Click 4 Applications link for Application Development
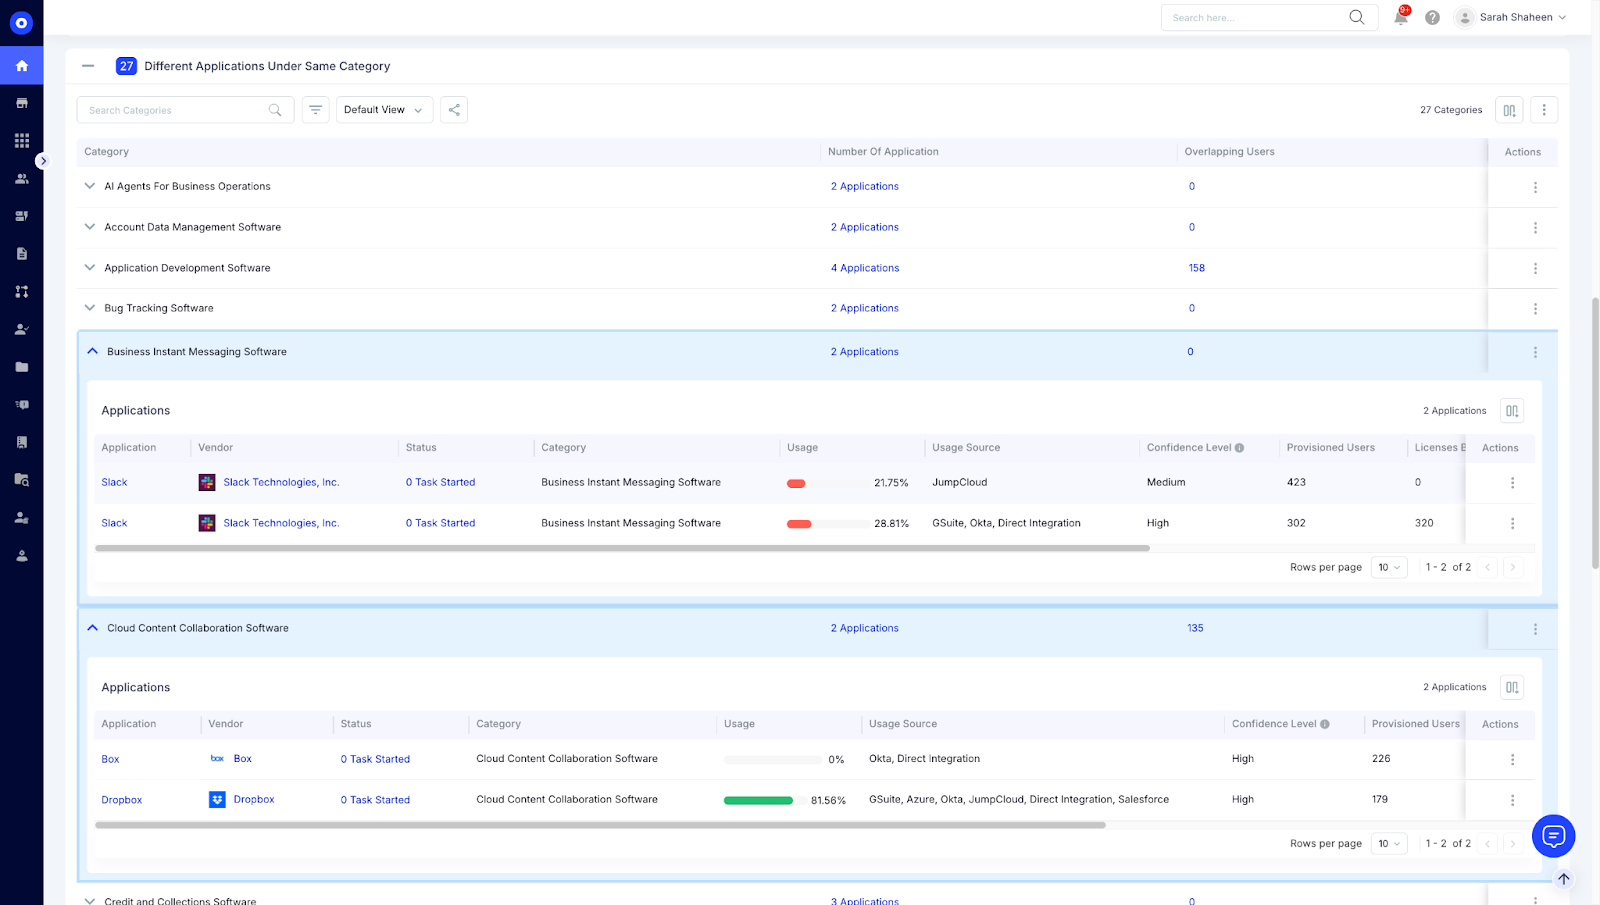 click(865, 268)
